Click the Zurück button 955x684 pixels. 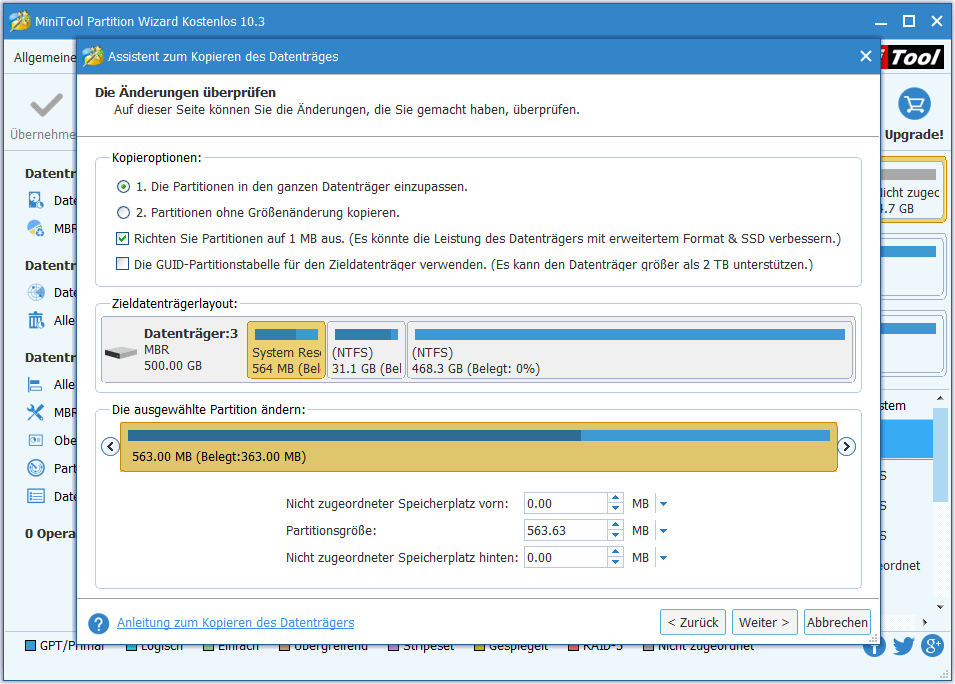(692, 622)
